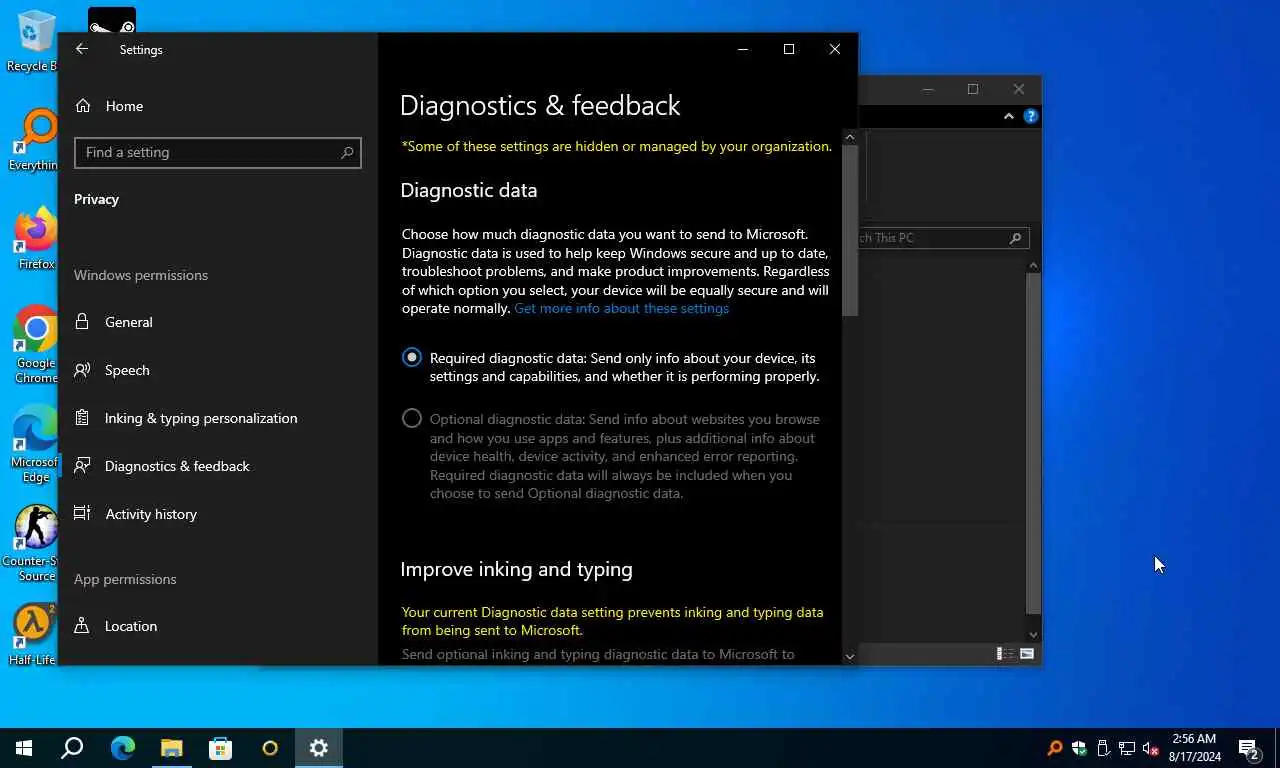The height and width of the screenshot is (768, 1280).
Task: Open Get more info about these settings link
Action: pyautogui.click(x=621, y=308)
